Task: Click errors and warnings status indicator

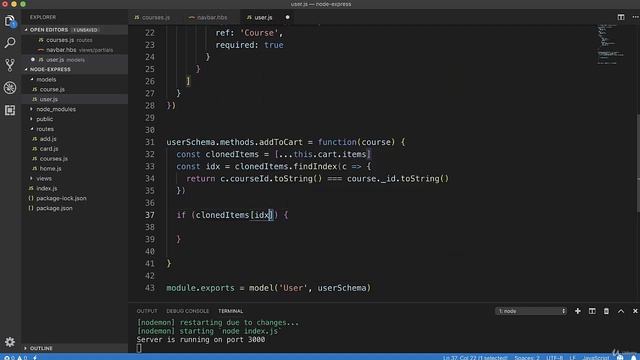Action: pyautogui.click(x=16, y=357)
